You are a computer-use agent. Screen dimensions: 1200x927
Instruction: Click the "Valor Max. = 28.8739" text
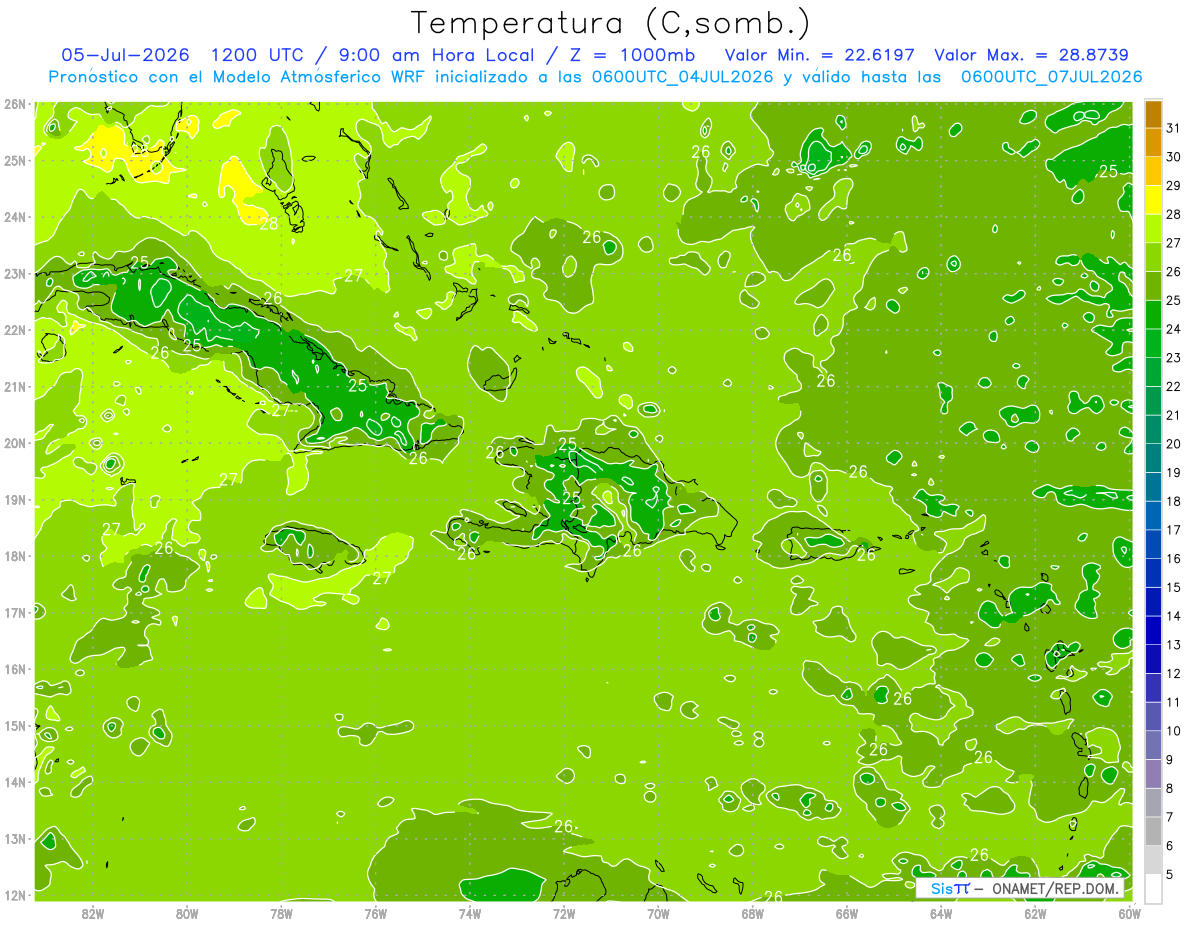pyautogui.click(x=1034, y=55)
